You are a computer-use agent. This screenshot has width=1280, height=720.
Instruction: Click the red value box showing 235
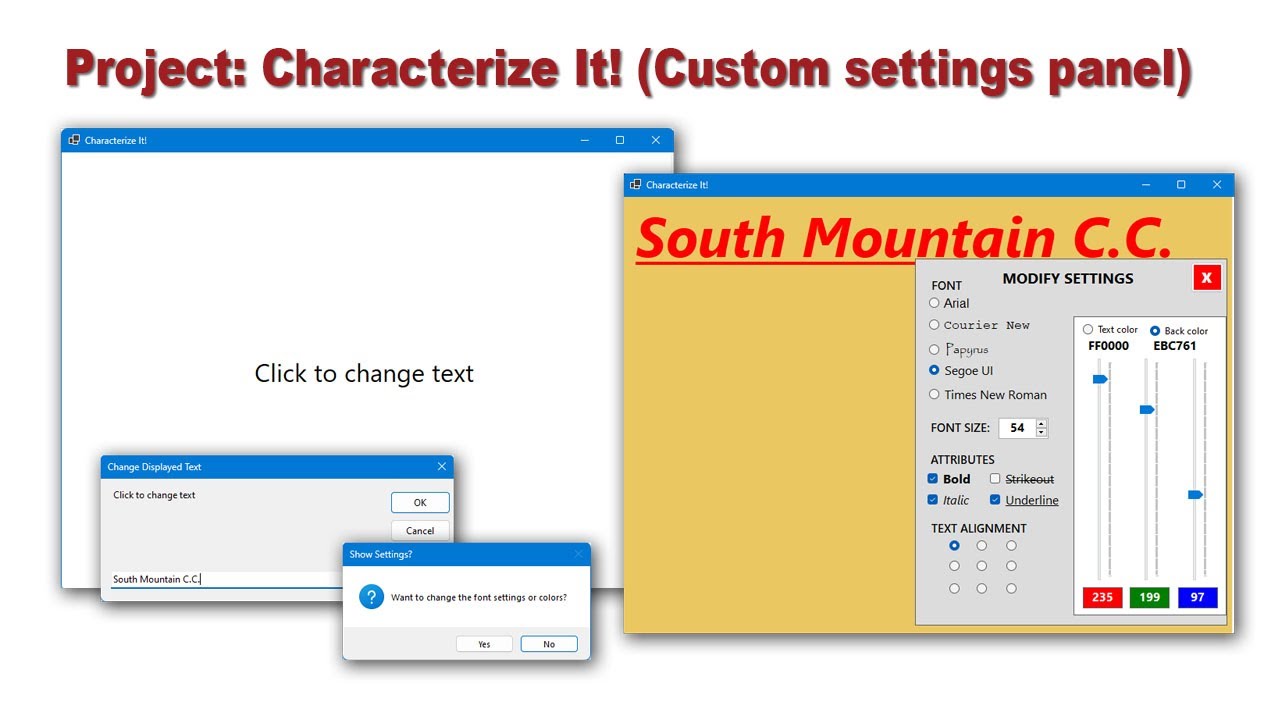click(x=1102, y=597)
